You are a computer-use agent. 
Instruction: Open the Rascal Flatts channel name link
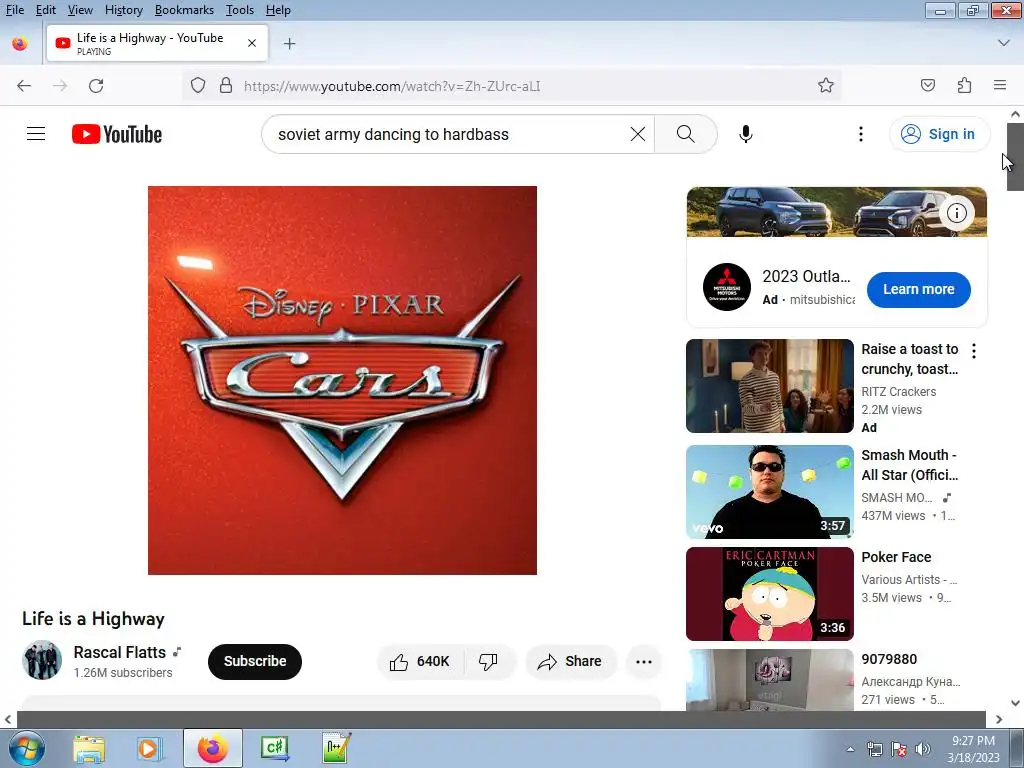[x=120, y=652]
